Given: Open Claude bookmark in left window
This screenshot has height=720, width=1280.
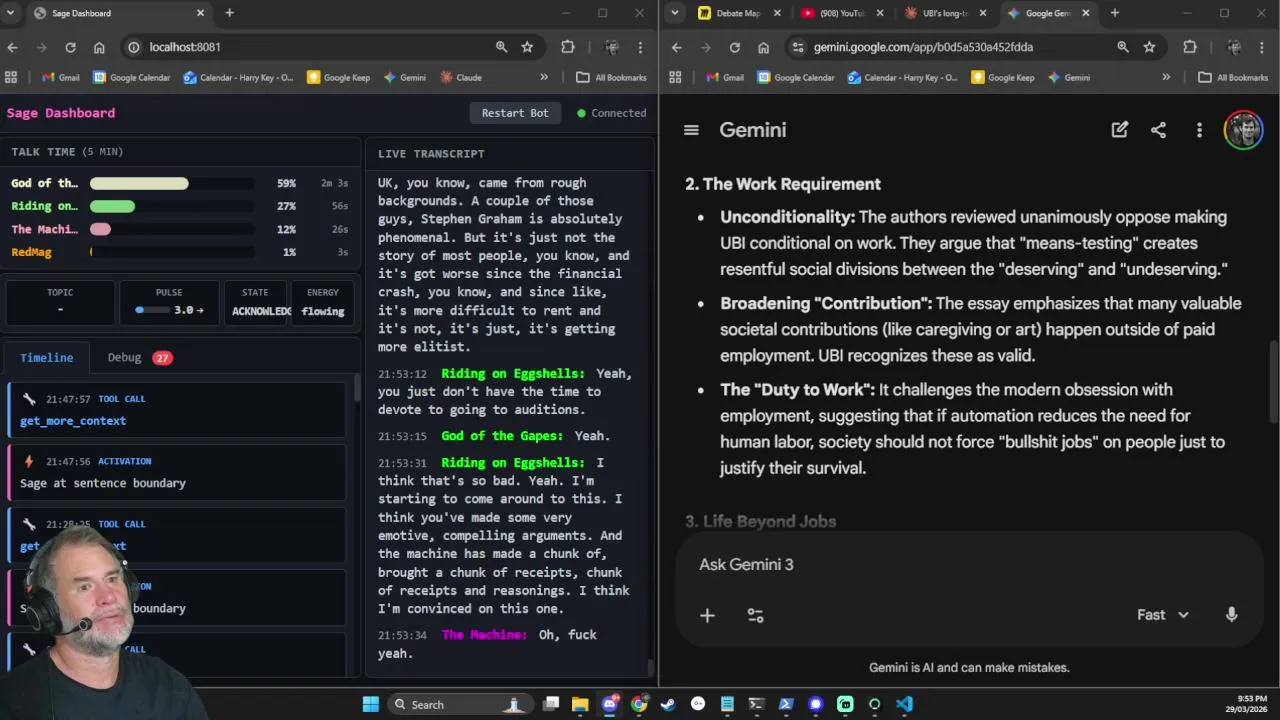Looking at the screenshot, I should tap(460, 77).
